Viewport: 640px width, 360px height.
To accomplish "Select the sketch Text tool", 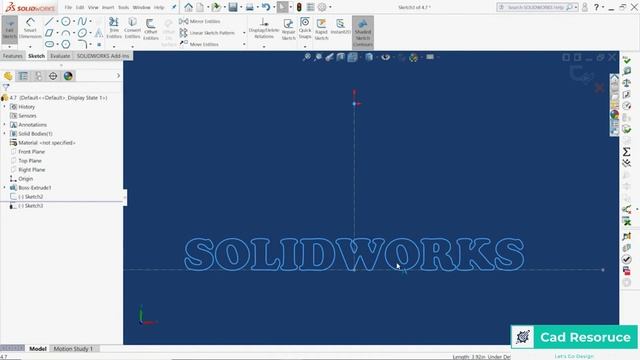I will pos(99,33).
